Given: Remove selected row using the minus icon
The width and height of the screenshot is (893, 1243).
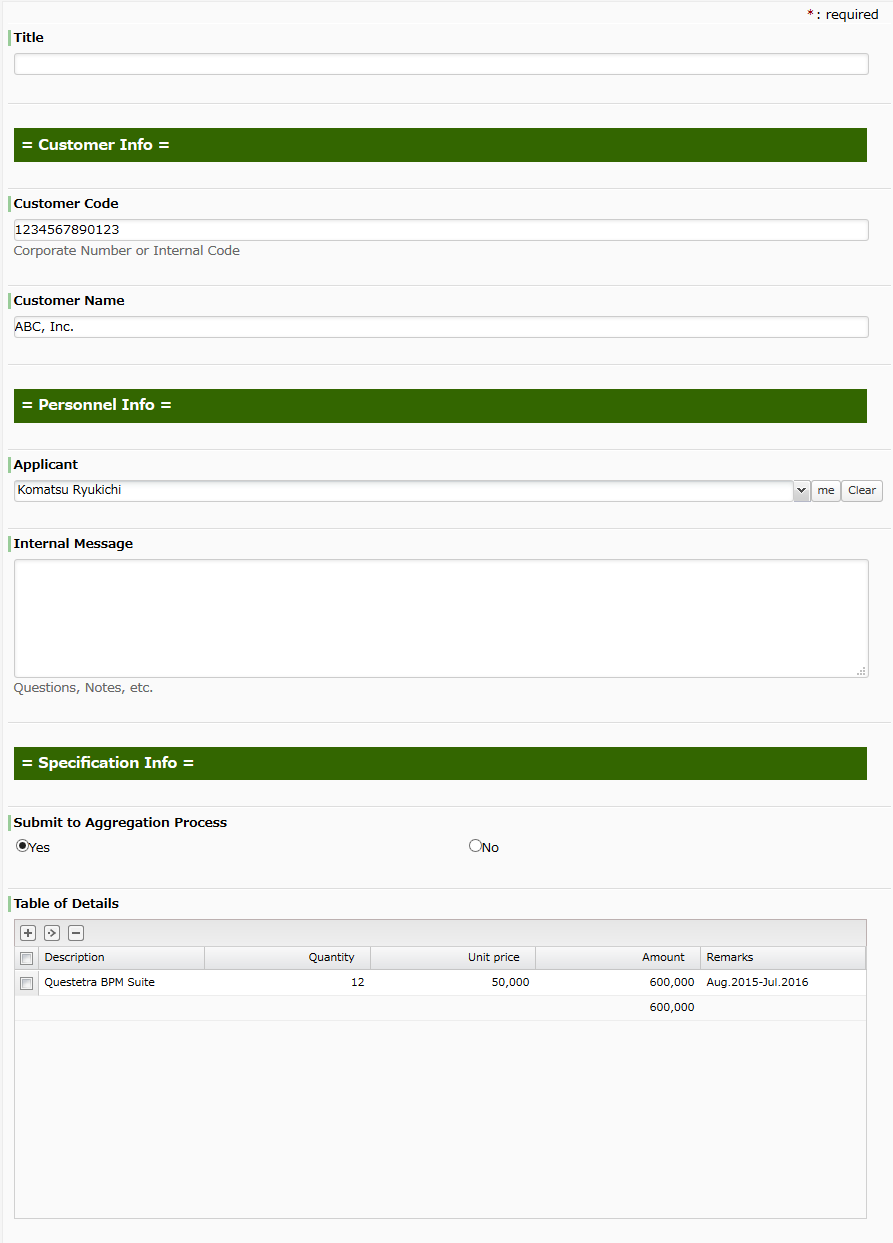Looking at the screenshot, I should click(75, 932).
